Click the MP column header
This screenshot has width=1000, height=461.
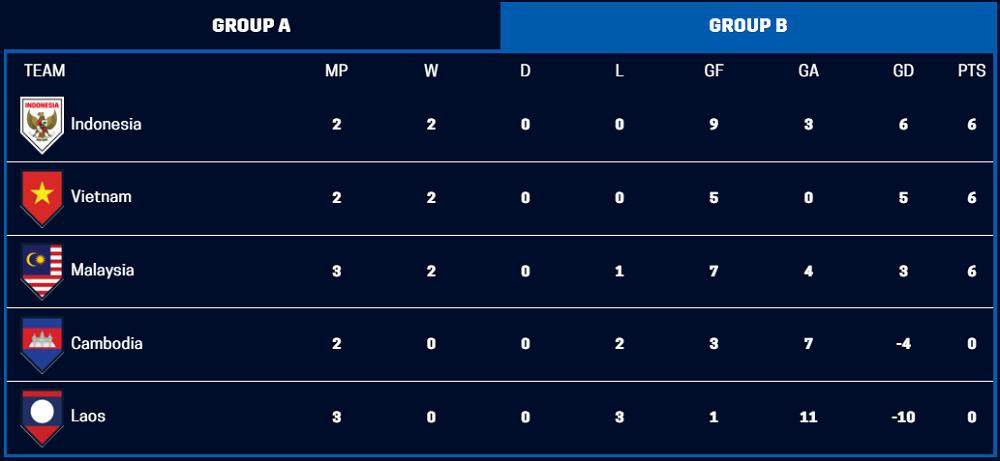[x=336, y=71]
